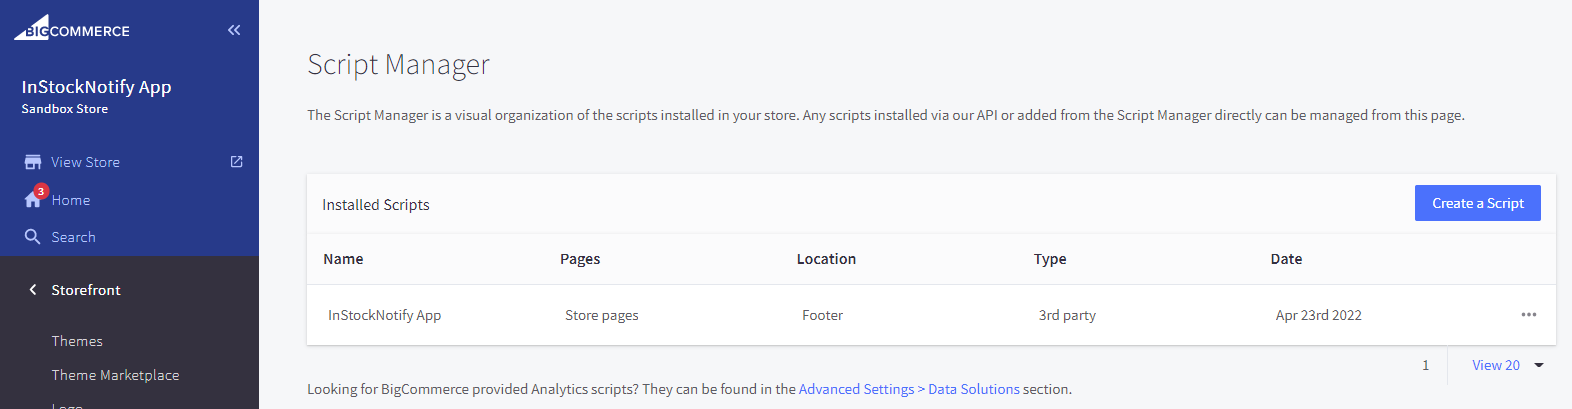Click the Type column header
1572x409 pixels.
tap(1050, 259)
